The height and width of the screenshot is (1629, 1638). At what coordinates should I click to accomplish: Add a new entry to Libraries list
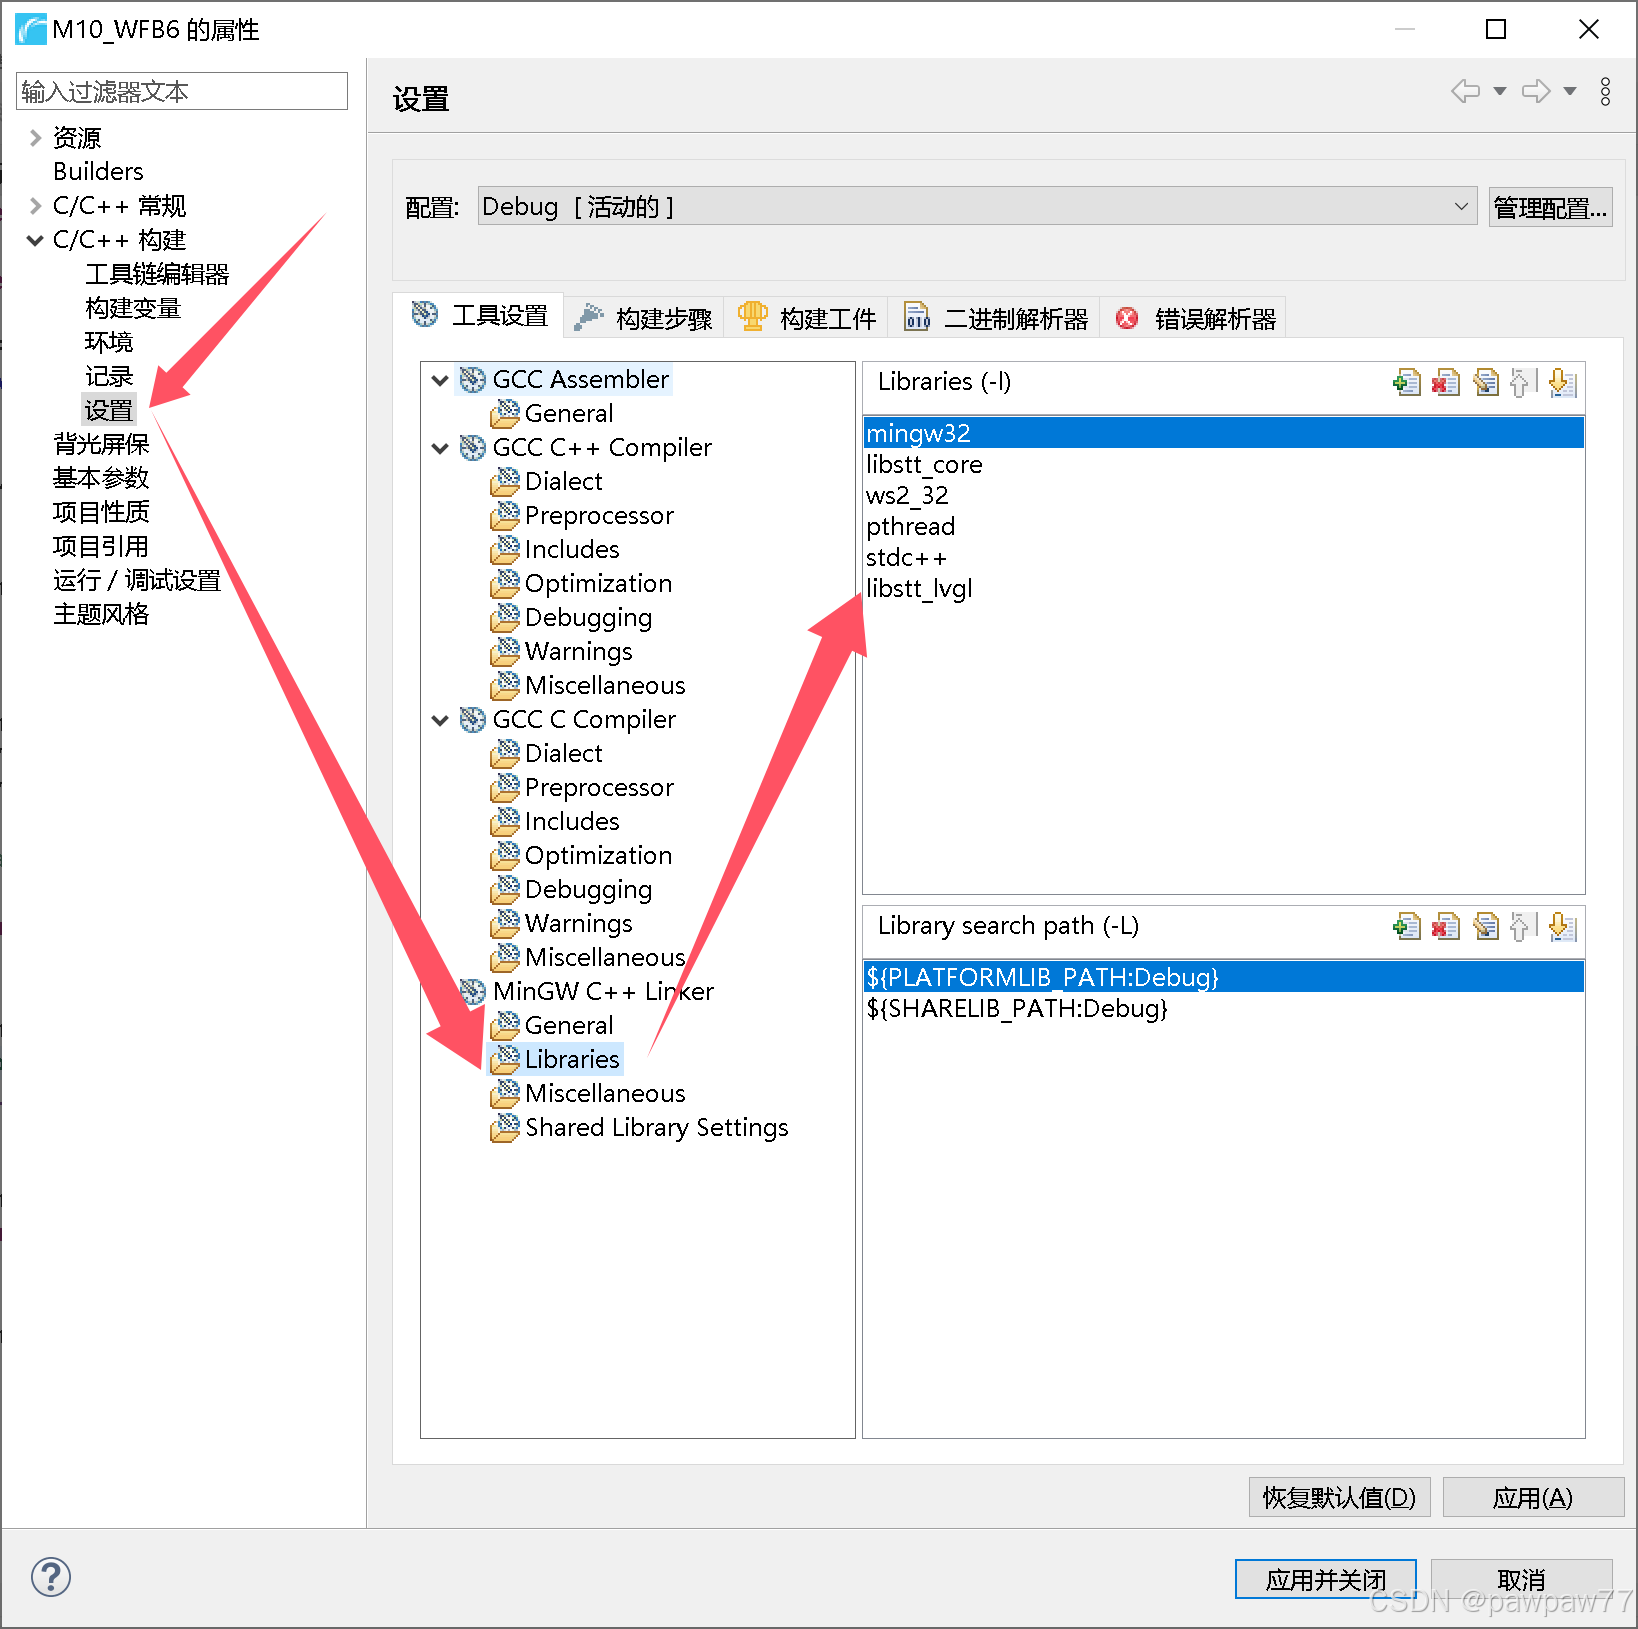tap(1408, 382)
